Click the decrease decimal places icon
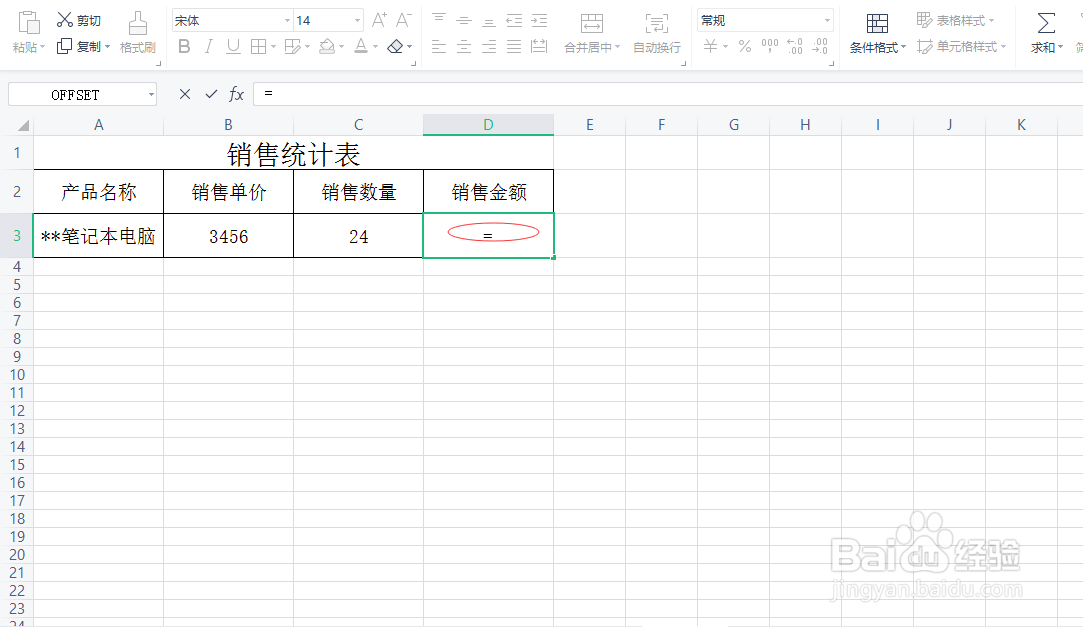The width and height of the screenshot is (1083, 627). tap(820, 46)
